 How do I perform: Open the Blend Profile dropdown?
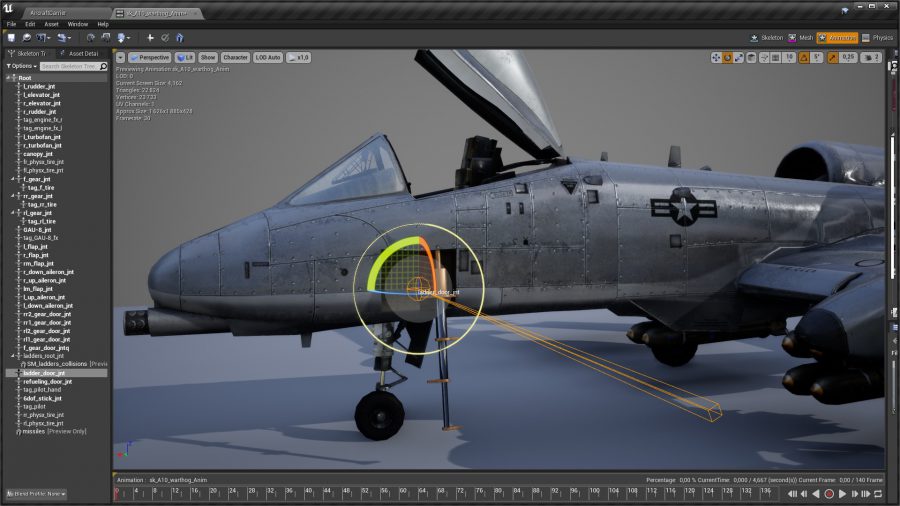click(x=36, y=493)
